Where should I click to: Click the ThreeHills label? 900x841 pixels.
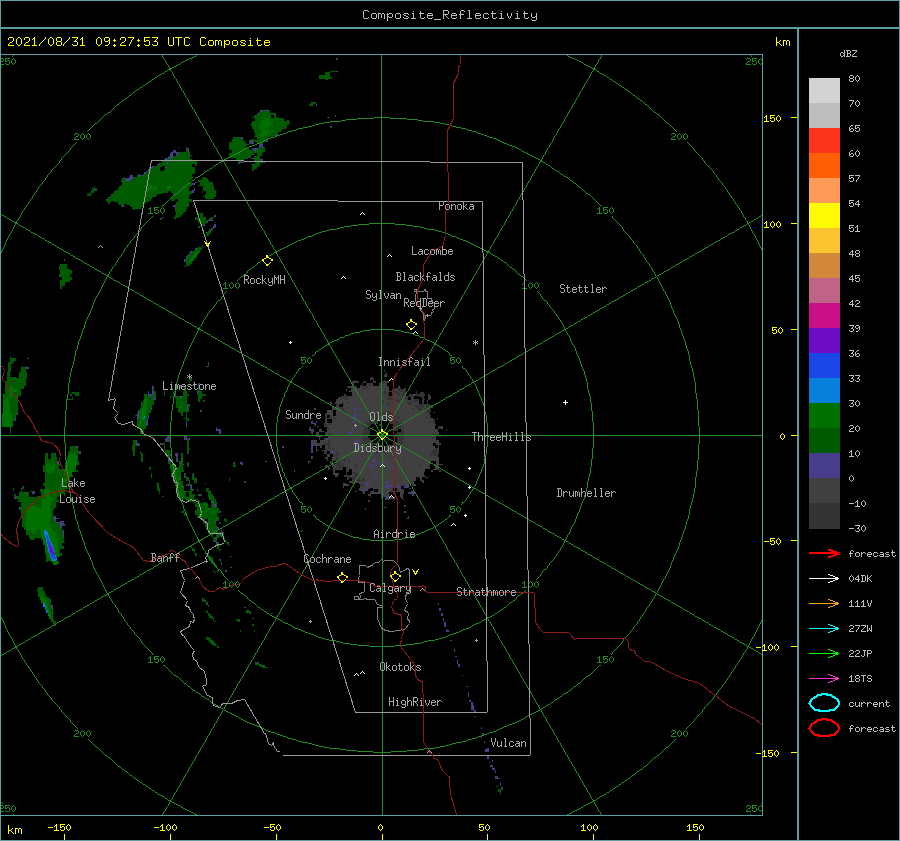pos(502,437)
